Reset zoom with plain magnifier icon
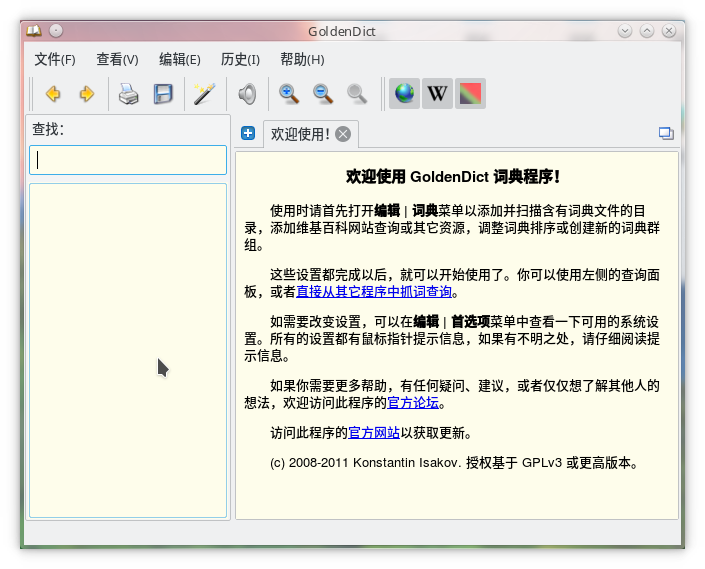The height and width of the screenshot is (569, 705). coord(357,94)
